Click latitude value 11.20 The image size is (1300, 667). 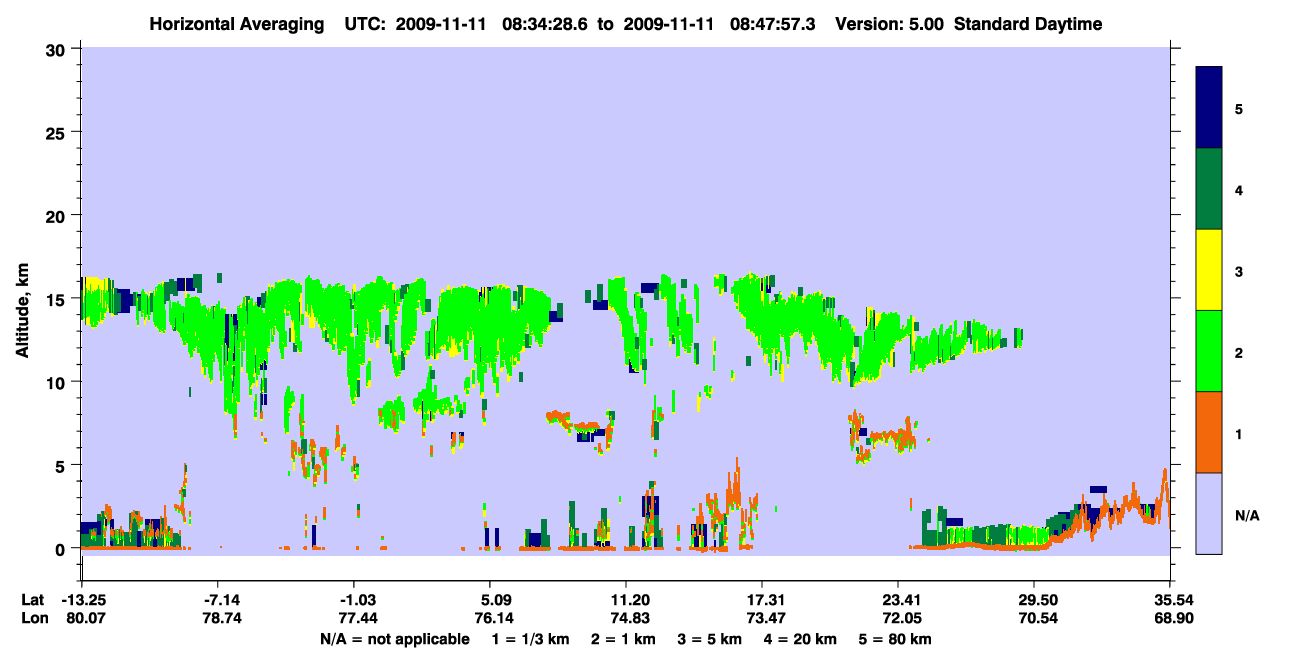tap(630, 600)
